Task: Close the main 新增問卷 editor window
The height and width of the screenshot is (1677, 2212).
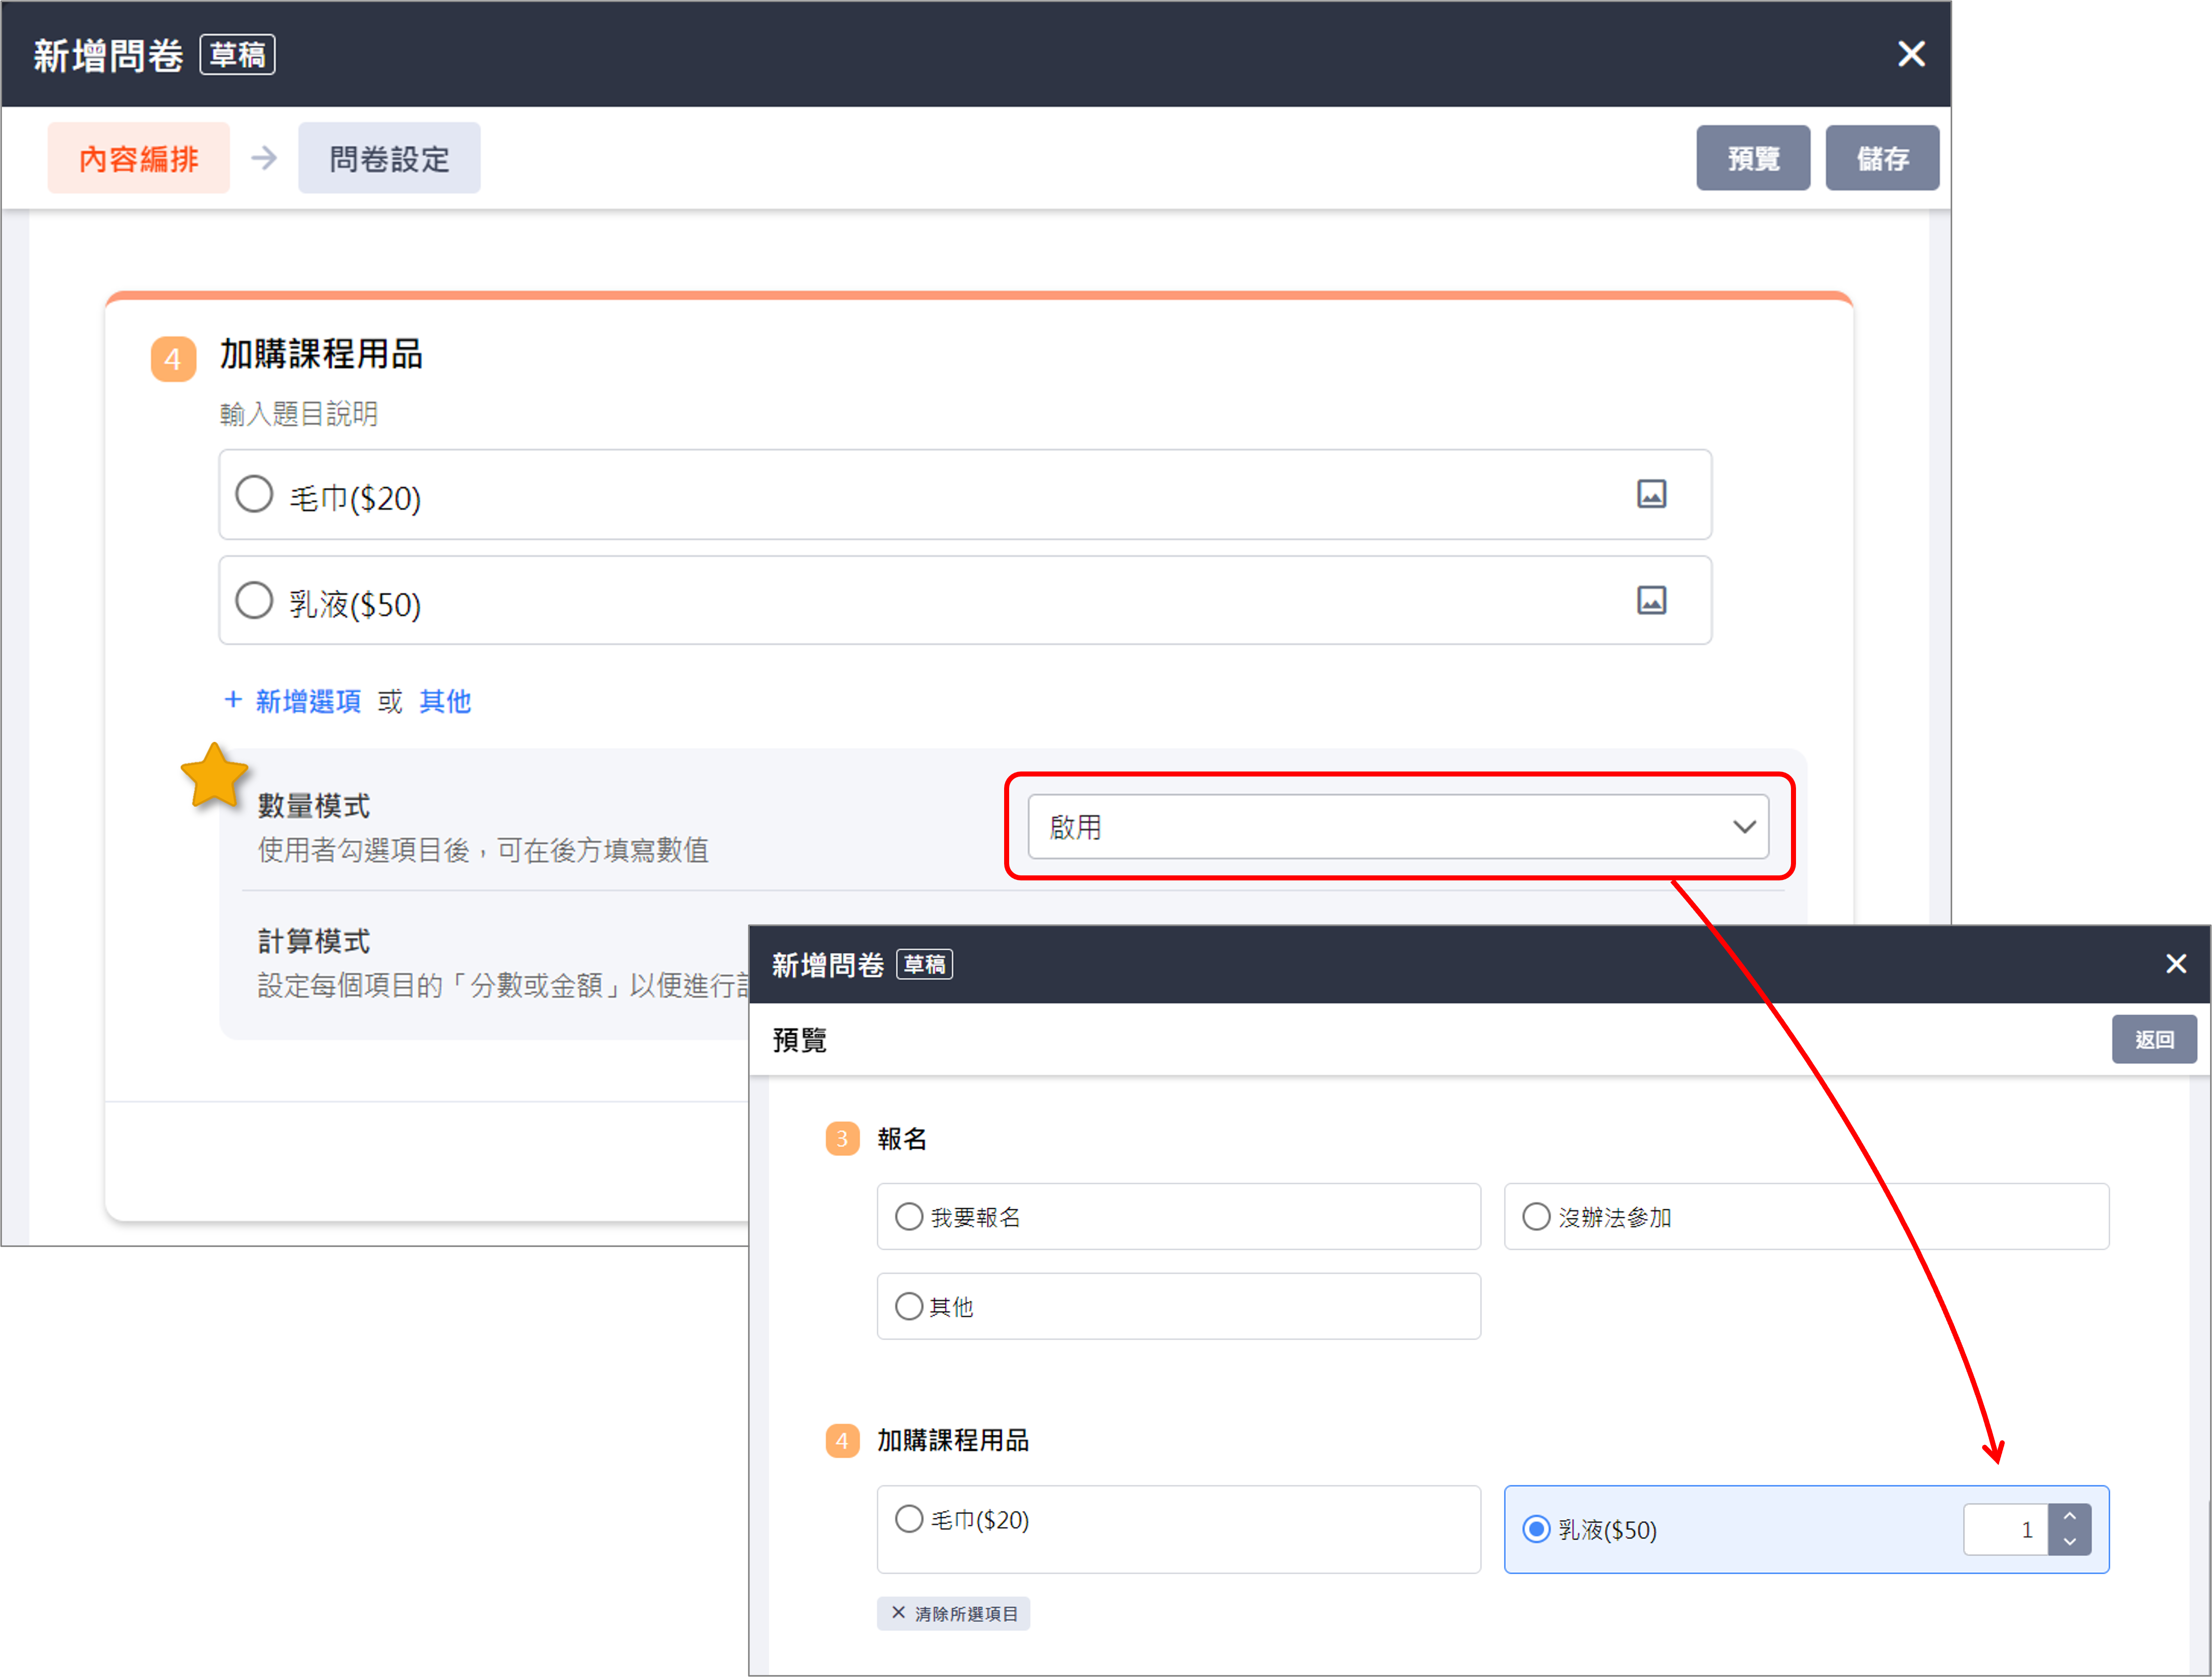Action: (x=1910, y=54)
